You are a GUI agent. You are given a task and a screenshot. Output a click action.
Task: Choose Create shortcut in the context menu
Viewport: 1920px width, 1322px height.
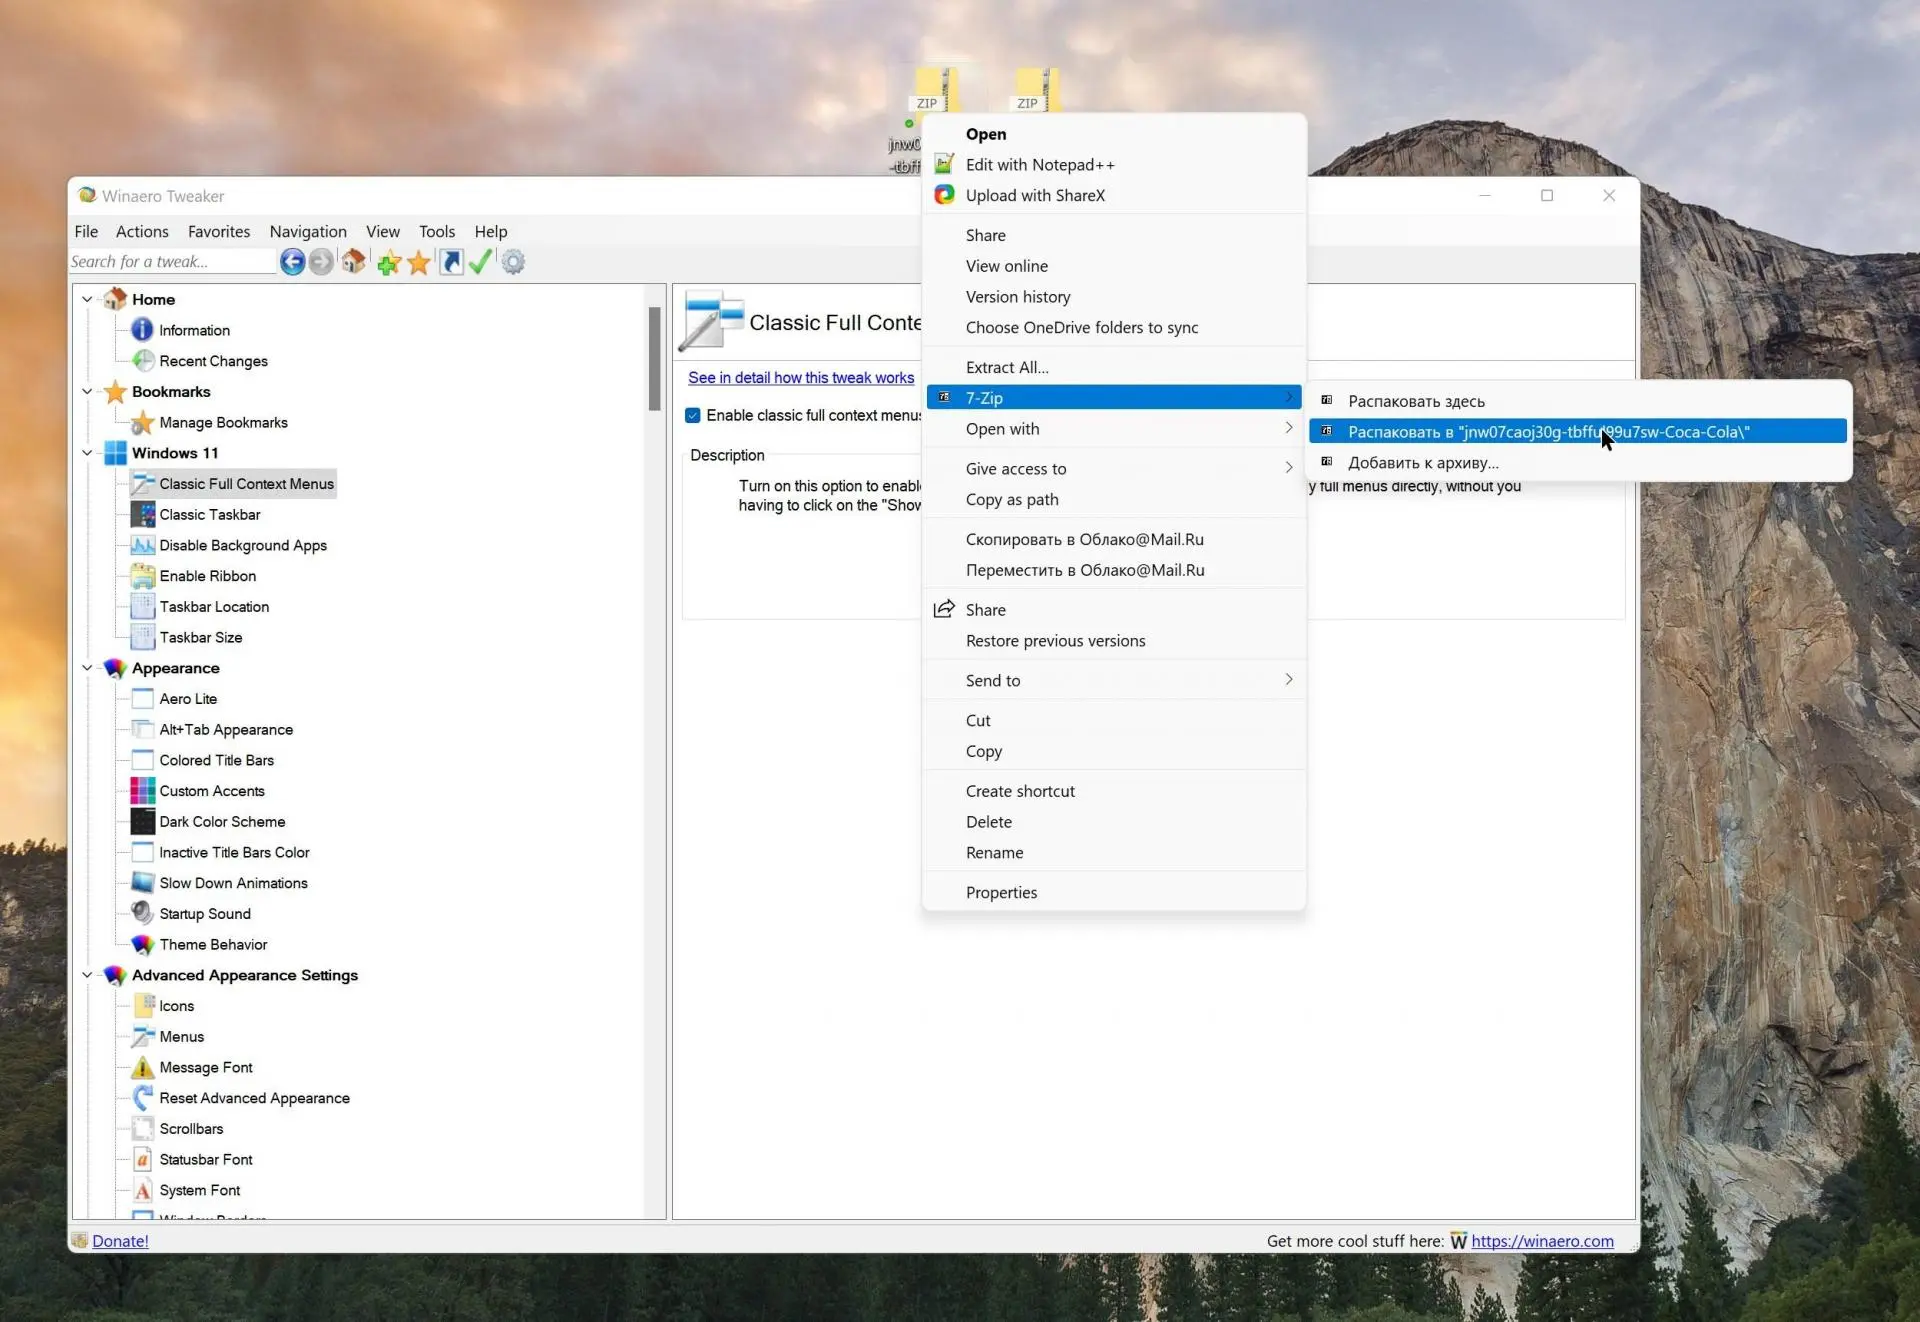point(1114,791)
